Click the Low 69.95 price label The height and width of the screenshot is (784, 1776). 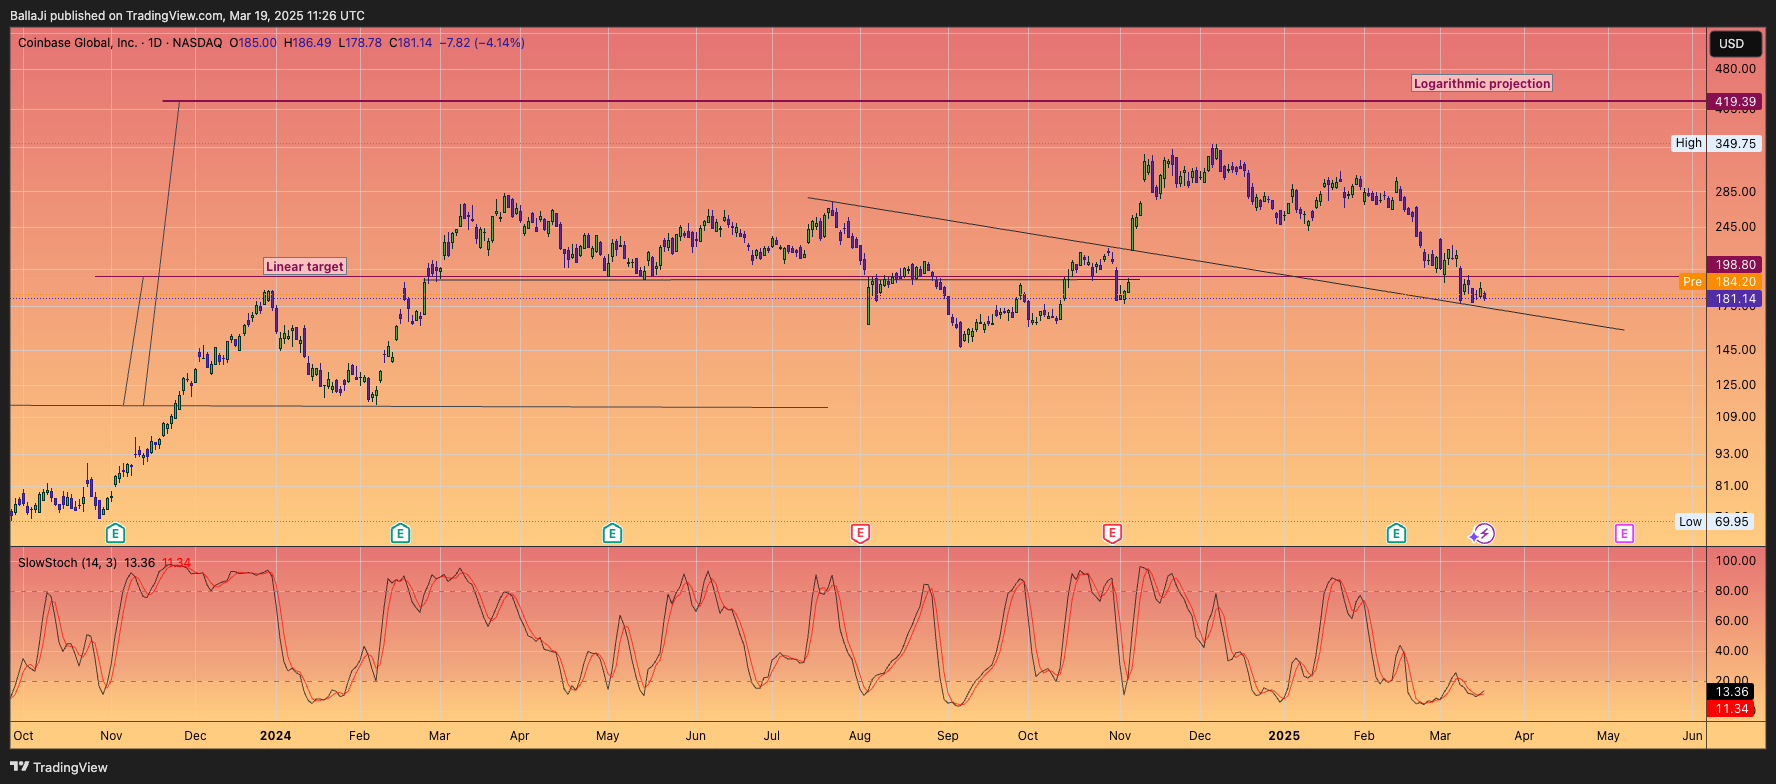1716,522
